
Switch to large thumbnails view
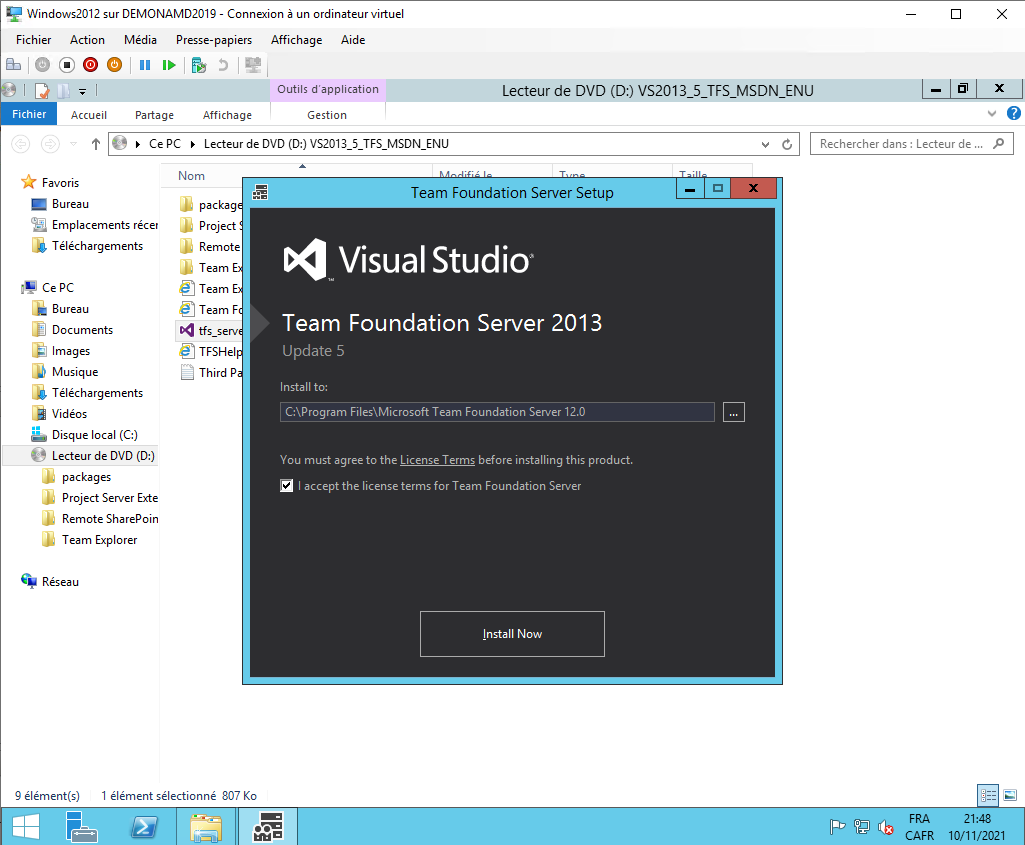[1010, 795]
